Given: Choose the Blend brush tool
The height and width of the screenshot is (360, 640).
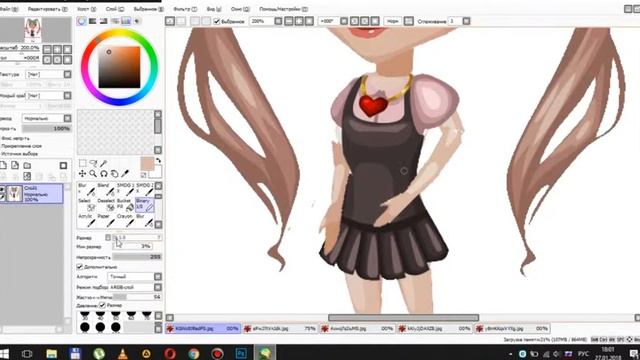Looking at the screenshot, I should (x=106, y=189).
